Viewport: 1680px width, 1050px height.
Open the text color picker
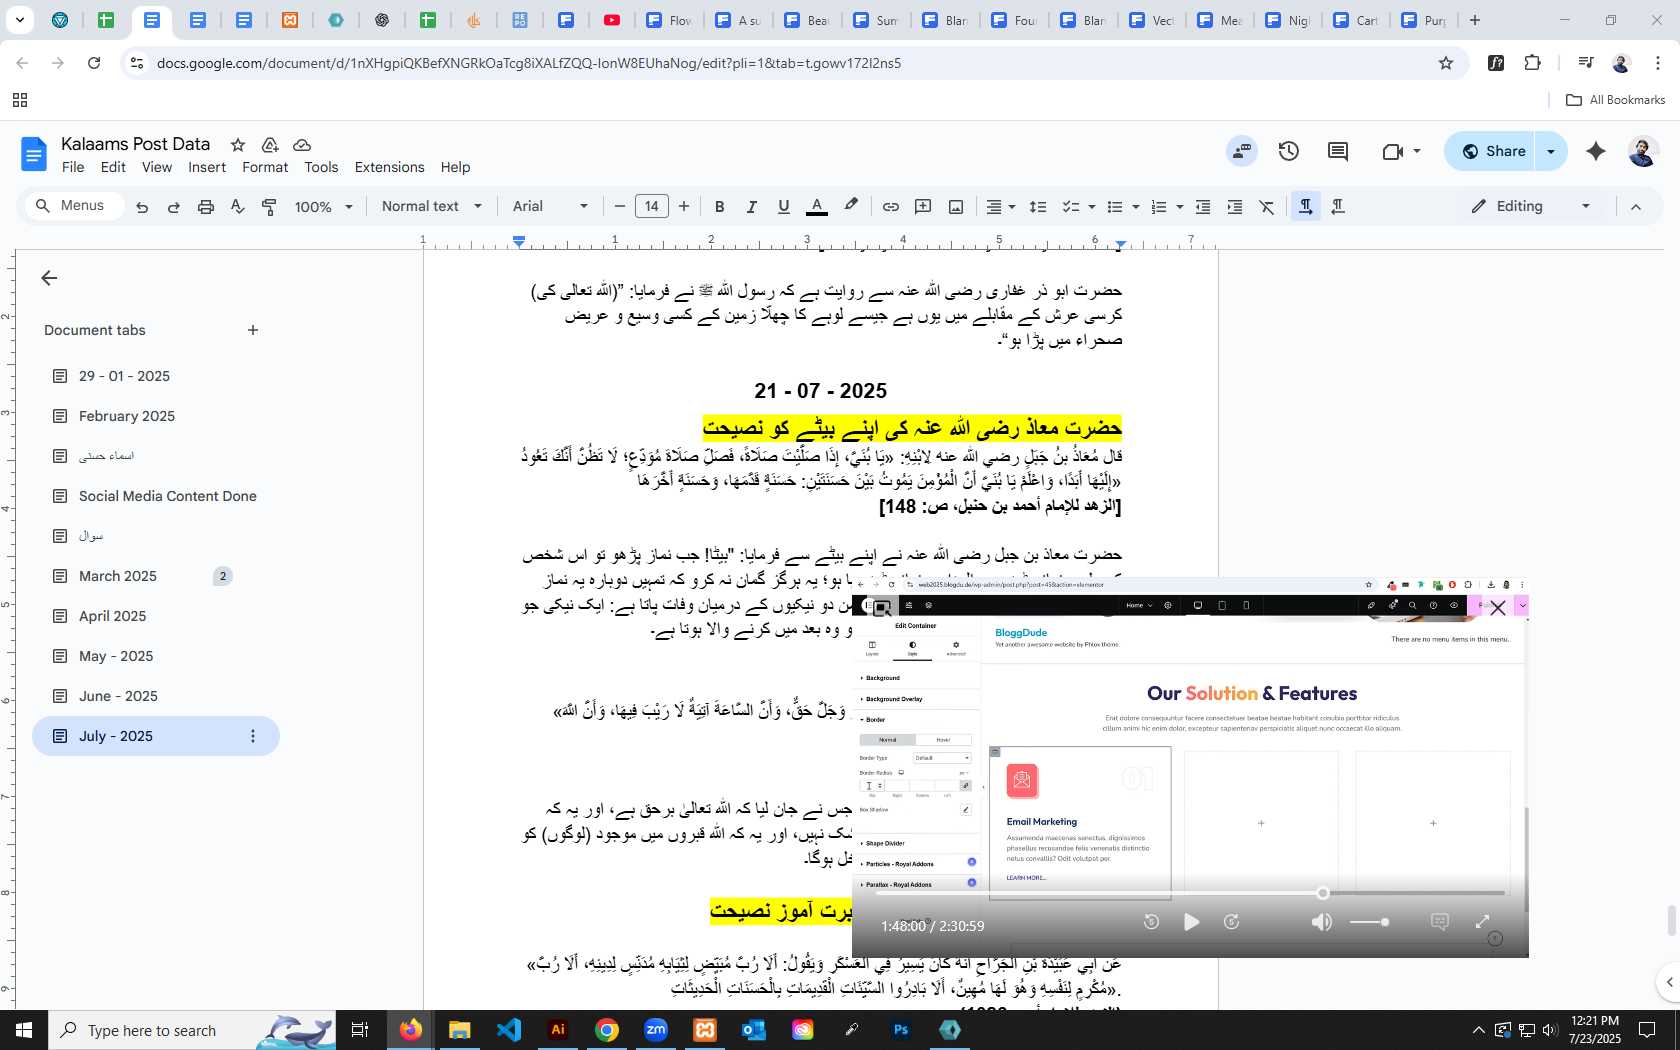pyautogui.click(x=817, y=207)
